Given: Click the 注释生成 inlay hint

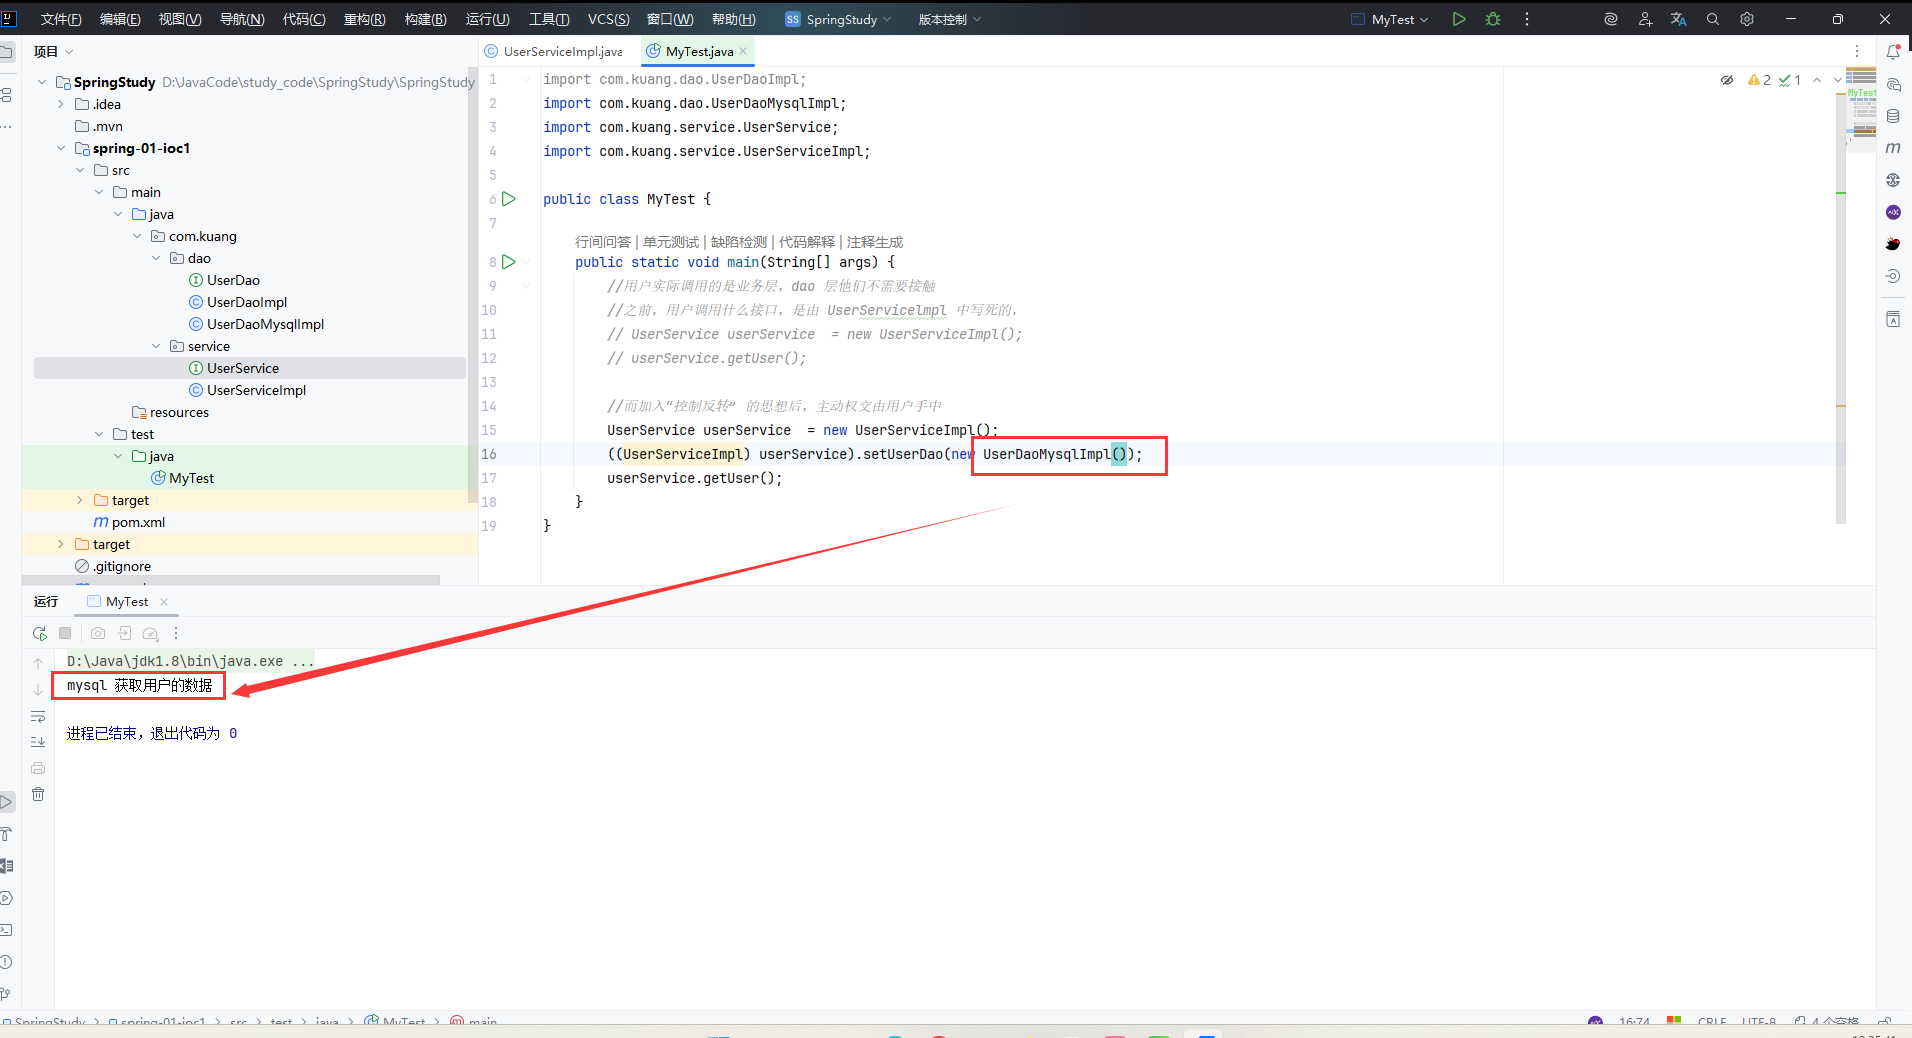Looking at the screenshot, I should pyautogui.click(x=875, y=242).
